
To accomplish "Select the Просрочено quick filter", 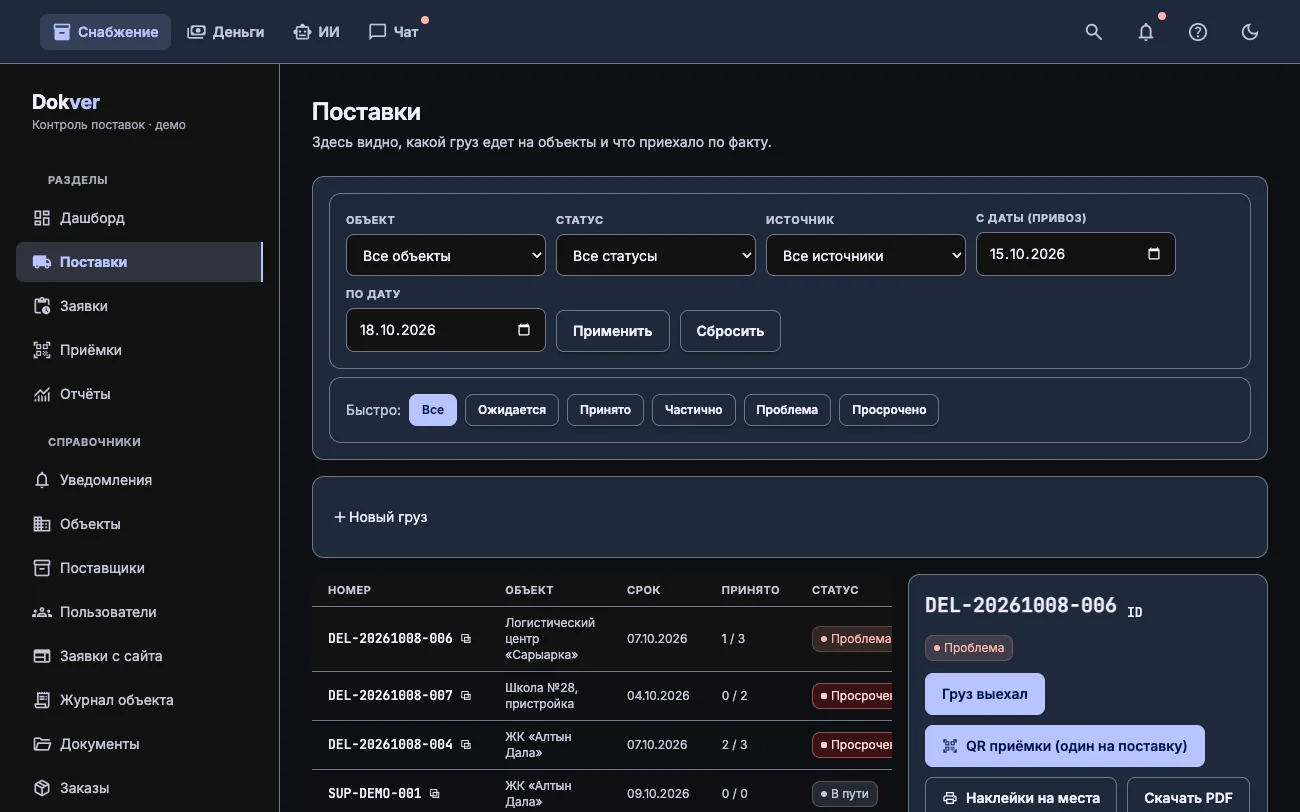I will tap(889, 410).
